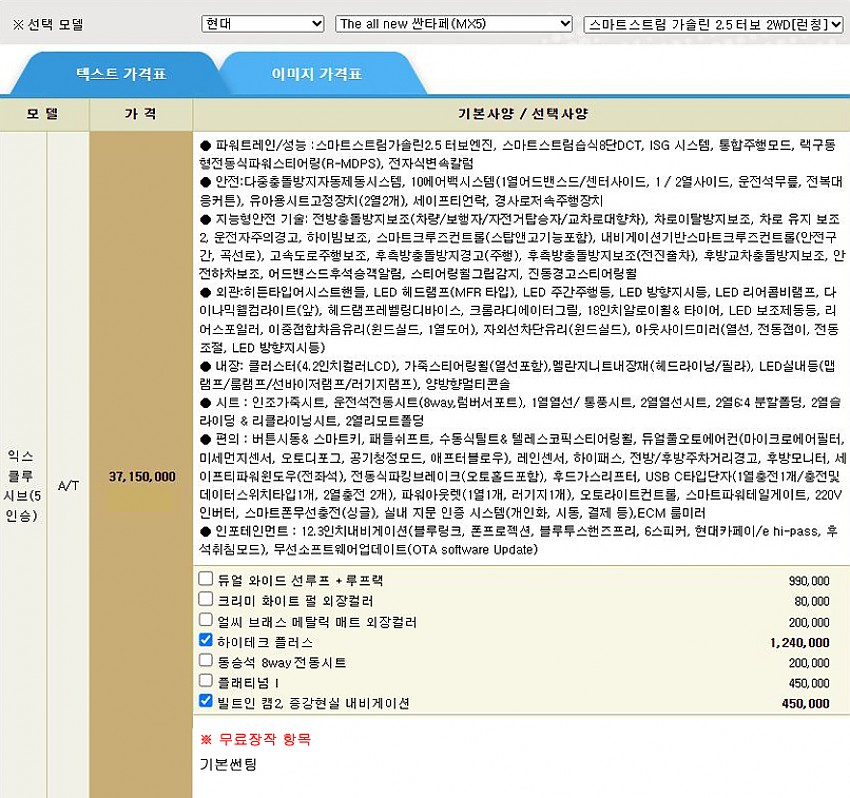The image size is (850, 798).
Task: Tick the 얼씨 브래스 메탈릭 매트 외장컬러 checkbox
Action: point(206,621)
